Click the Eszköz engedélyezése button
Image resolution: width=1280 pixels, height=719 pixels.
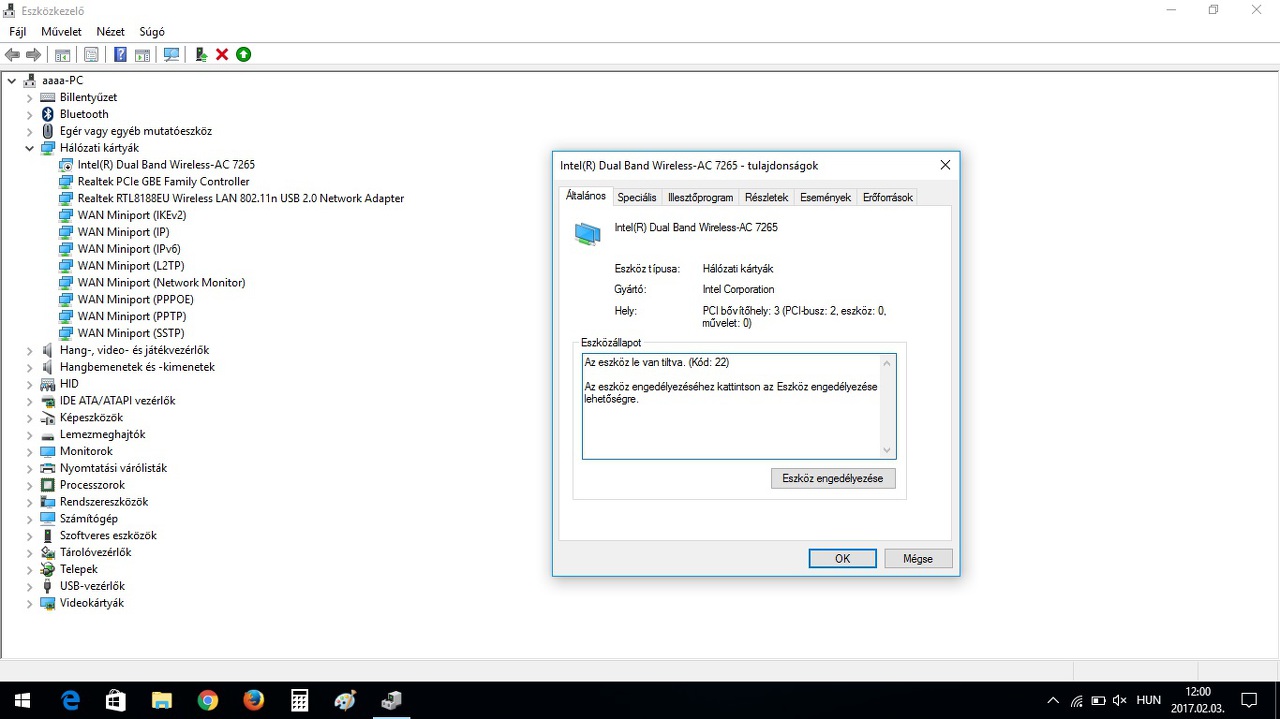pyautogui.click(x=833, y=478)
